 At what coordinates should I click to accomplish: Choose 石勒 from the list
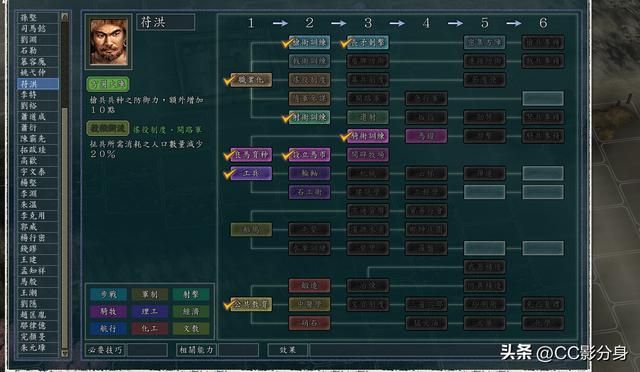38,51
